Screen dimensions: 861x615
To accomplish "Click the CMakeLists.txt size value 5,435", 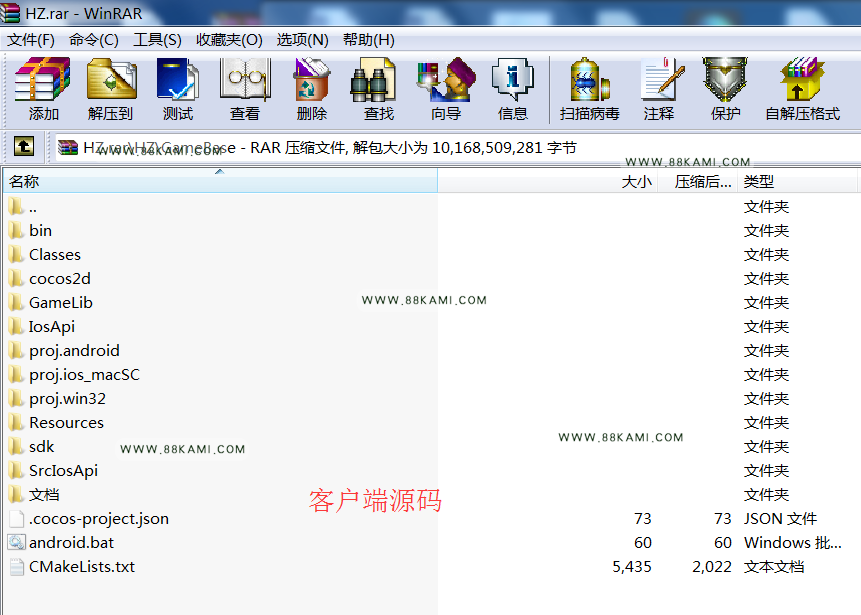I will 632,567.
